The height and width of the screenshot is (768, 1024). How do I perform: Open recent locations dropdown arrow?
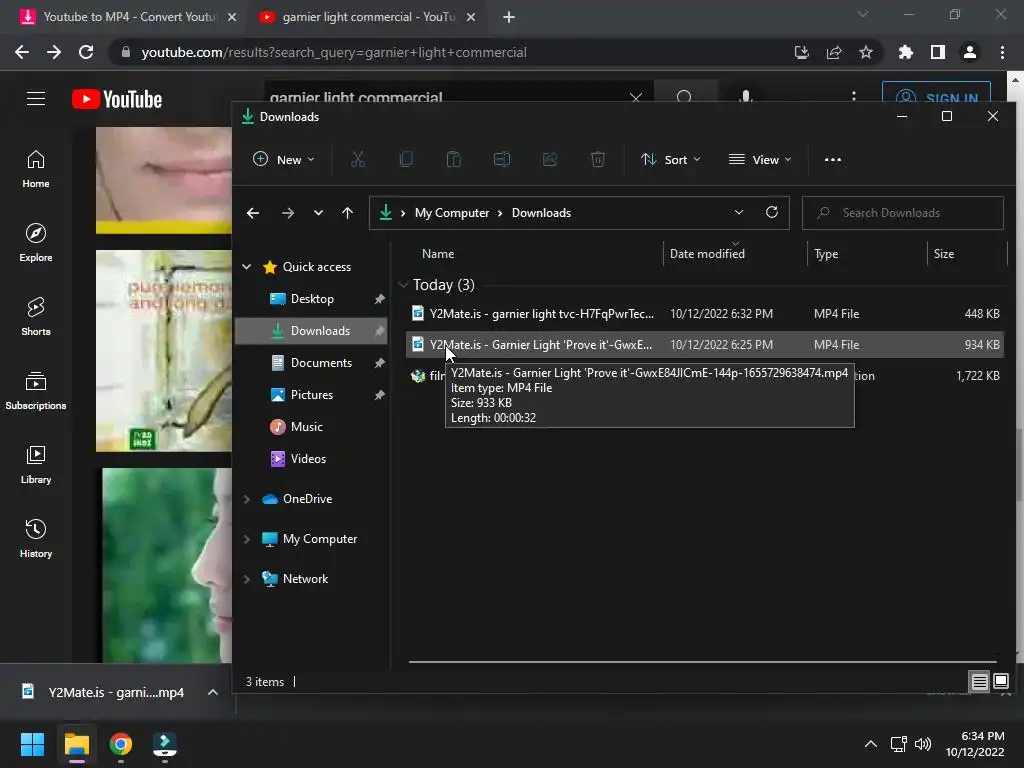click(x=318, y=213)
